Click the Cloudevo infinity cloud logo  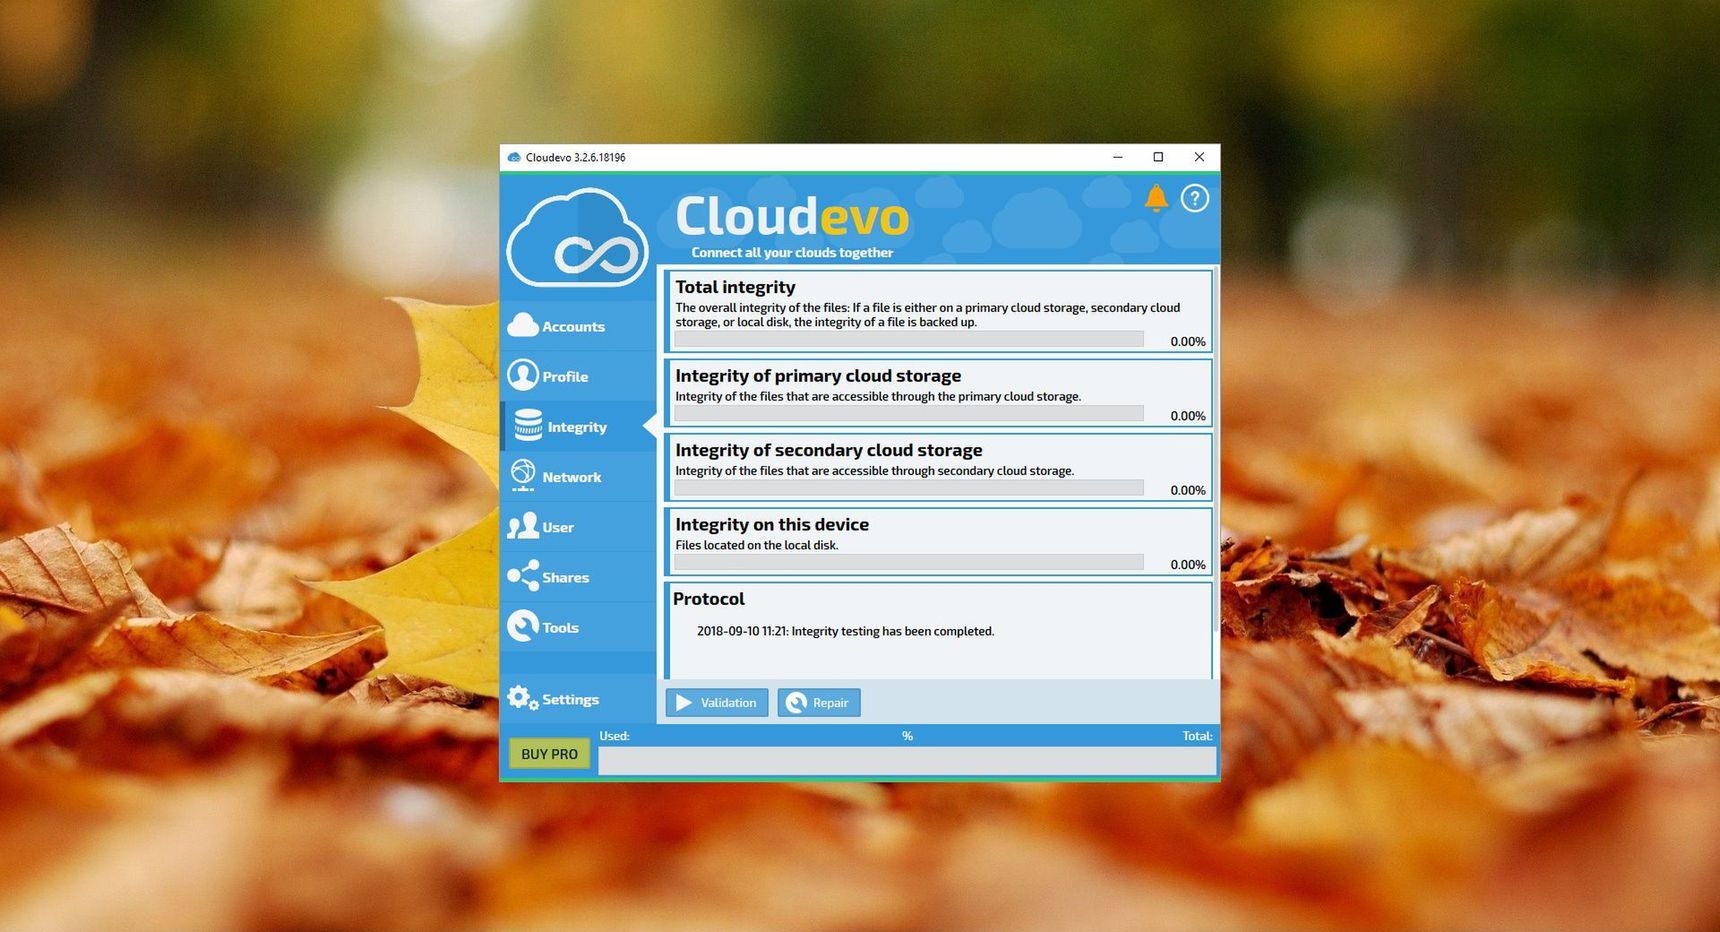pos(578,238)
